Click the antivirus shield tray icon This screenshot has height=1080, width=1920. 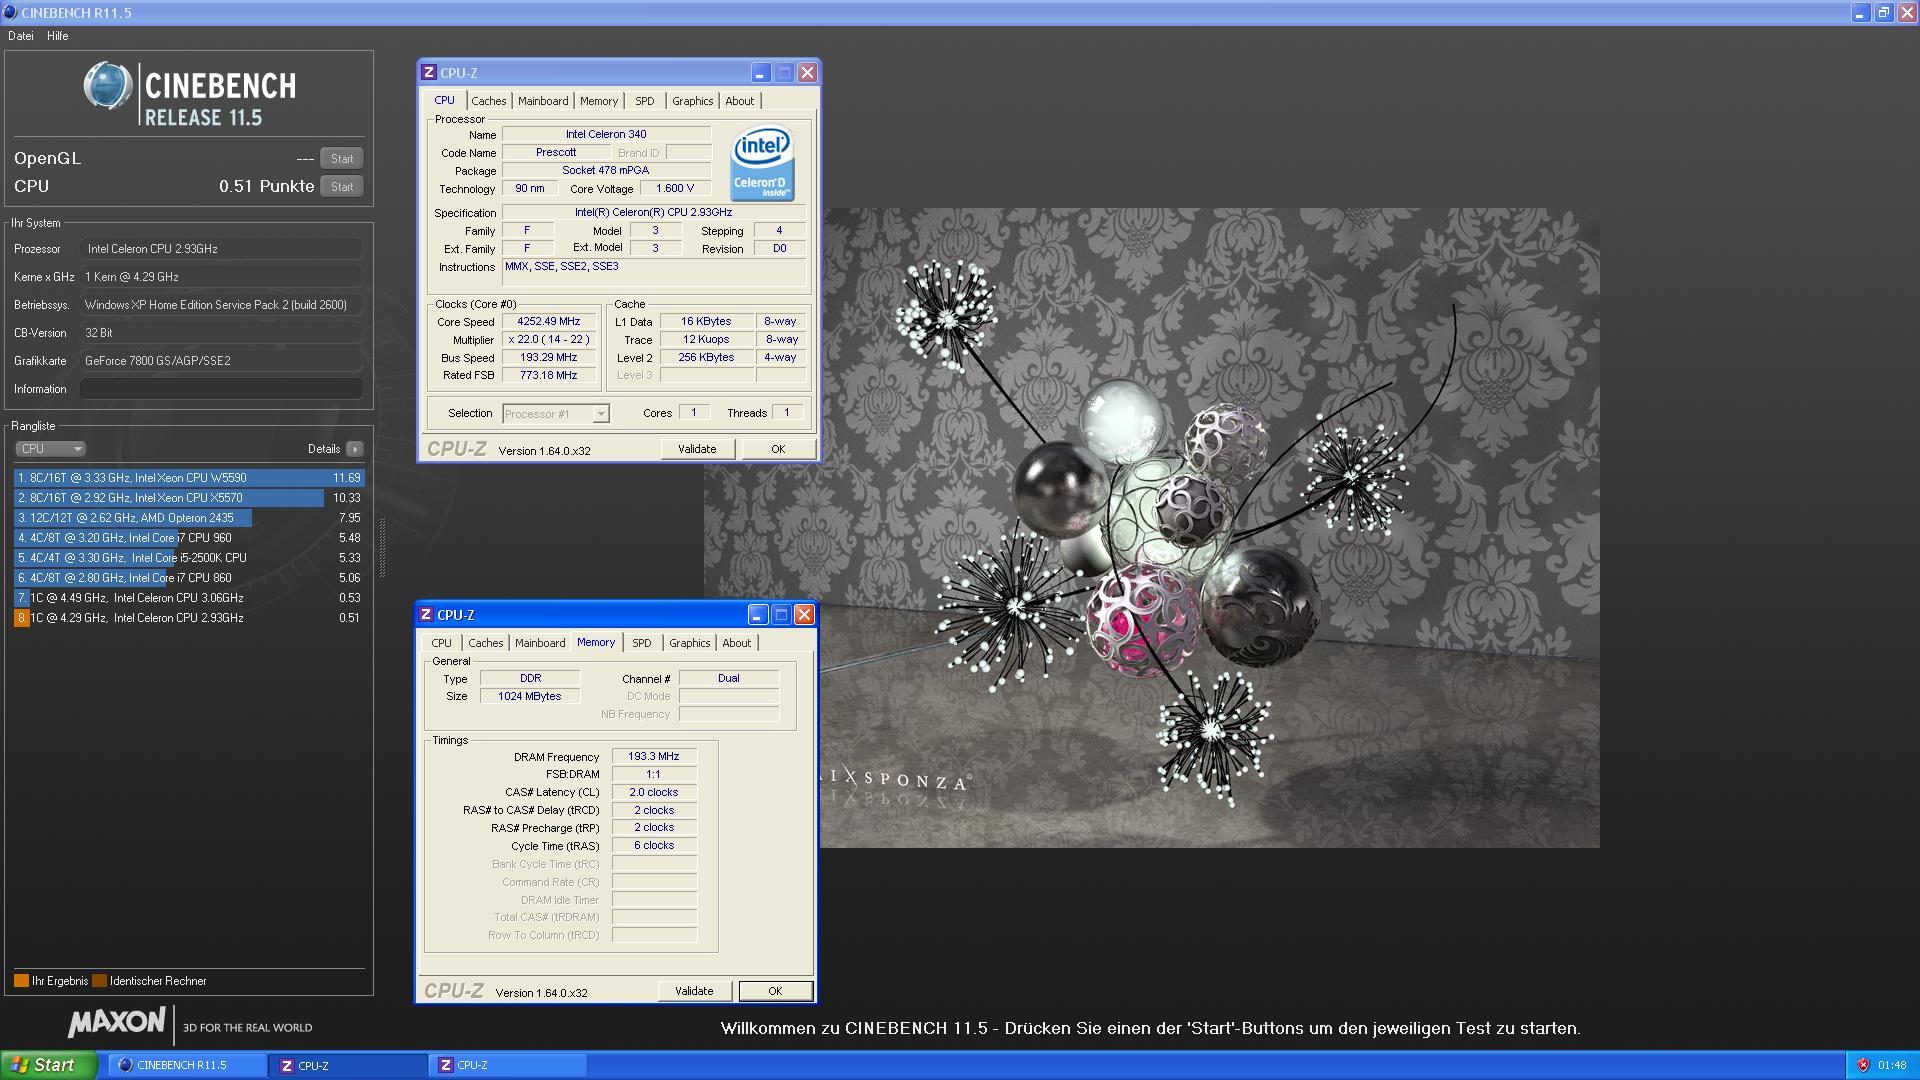coord(1863,1065)
